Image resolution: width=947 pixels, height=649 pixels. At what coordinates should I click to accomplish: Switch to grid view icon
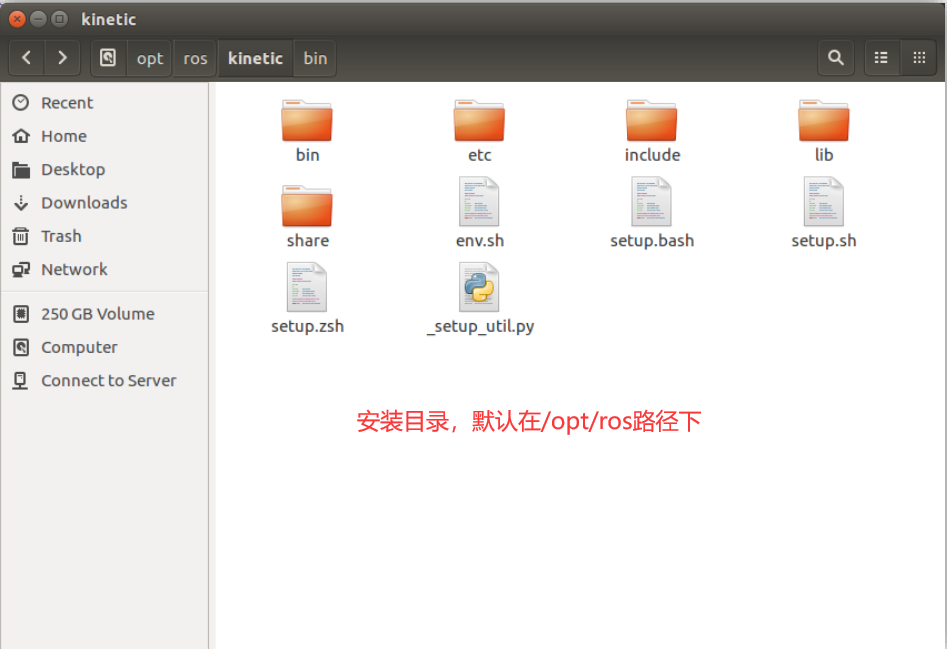click(x=919, y=58)
